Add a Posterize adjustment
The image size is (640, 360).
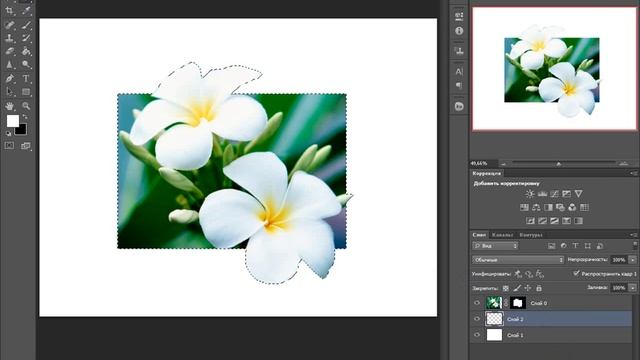542,221
